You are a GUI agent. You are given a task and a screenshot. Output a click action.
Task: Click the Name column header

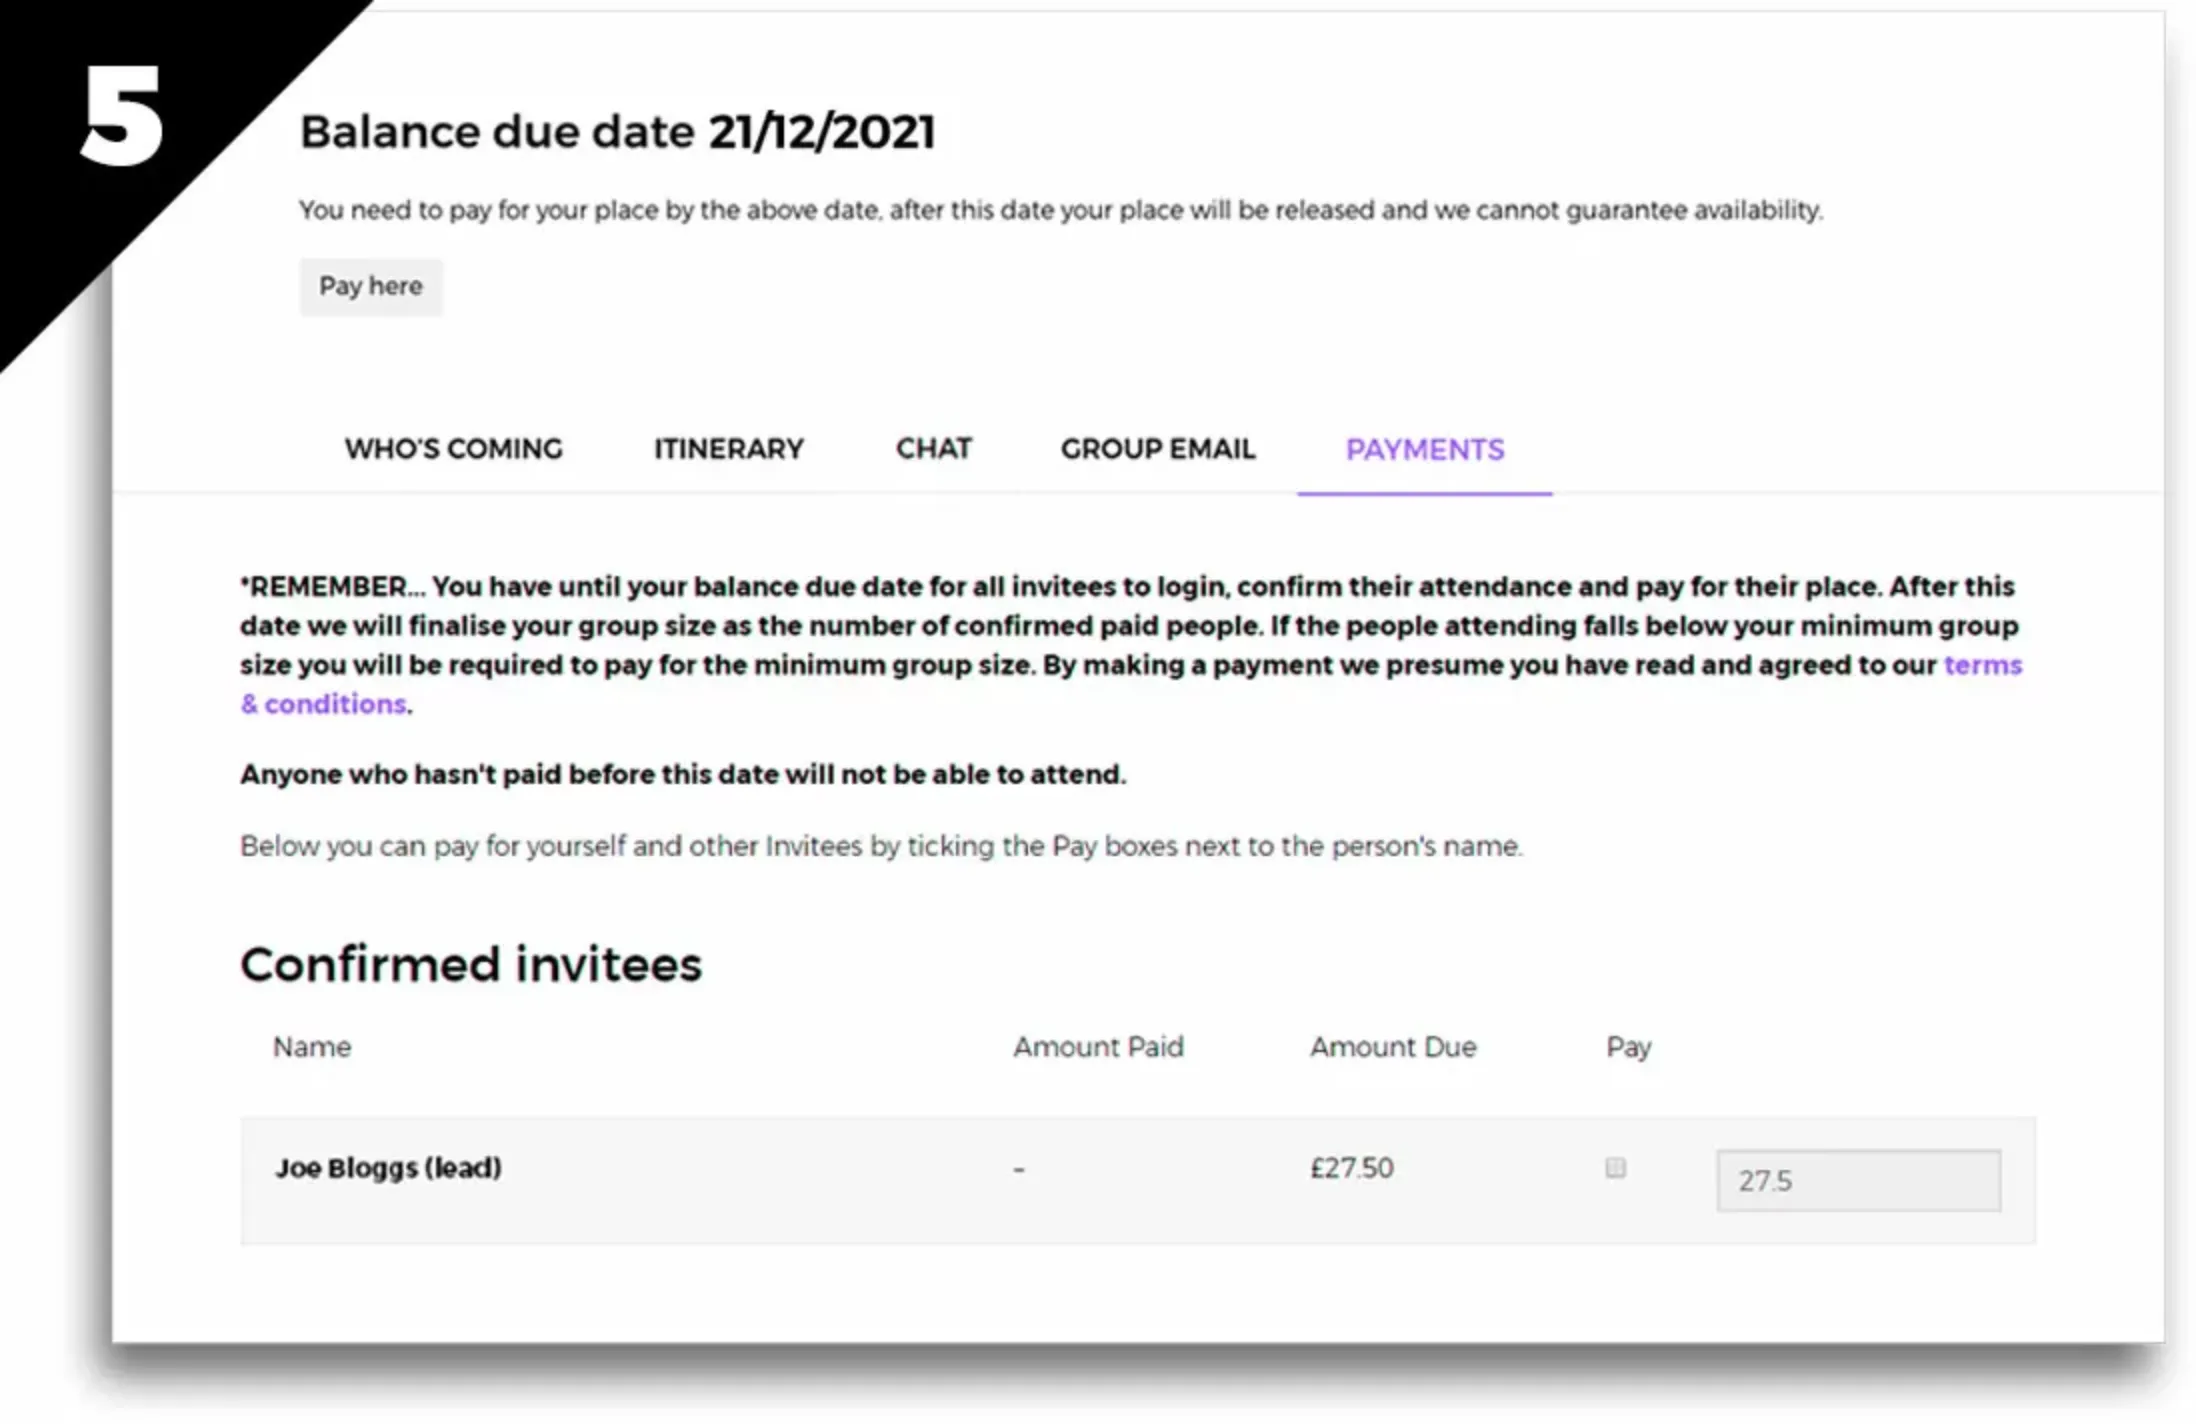tap(311, 1047)
